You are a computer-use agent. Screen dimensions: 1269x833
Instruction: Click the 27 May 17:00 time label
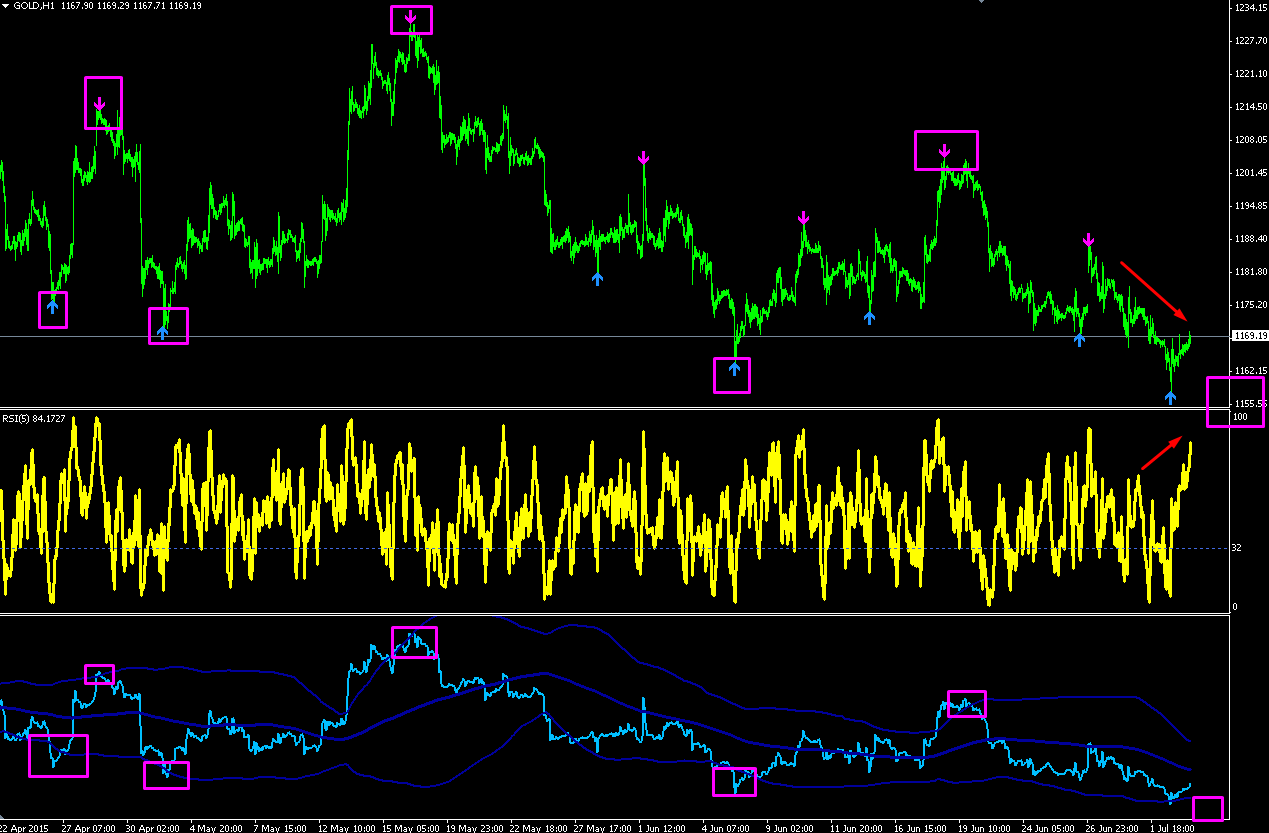[602, 827]
